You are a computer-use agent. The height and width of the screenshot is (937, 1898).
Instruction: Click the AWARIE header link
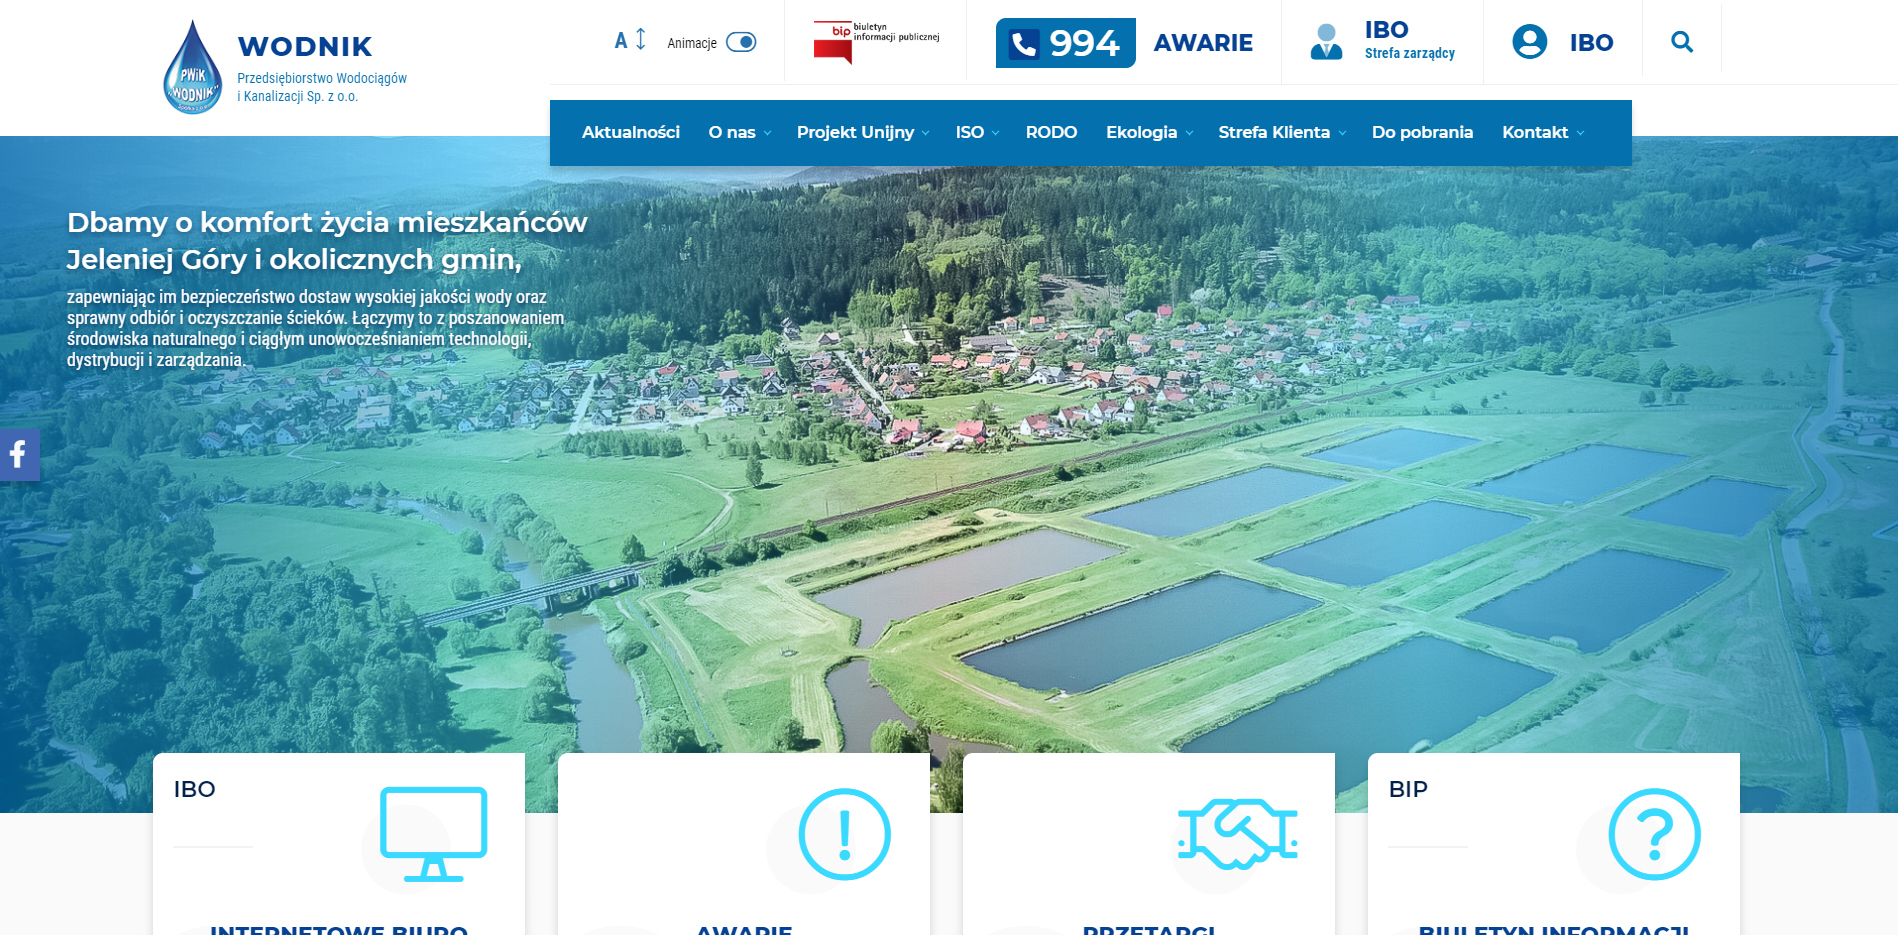point(1202,43)
